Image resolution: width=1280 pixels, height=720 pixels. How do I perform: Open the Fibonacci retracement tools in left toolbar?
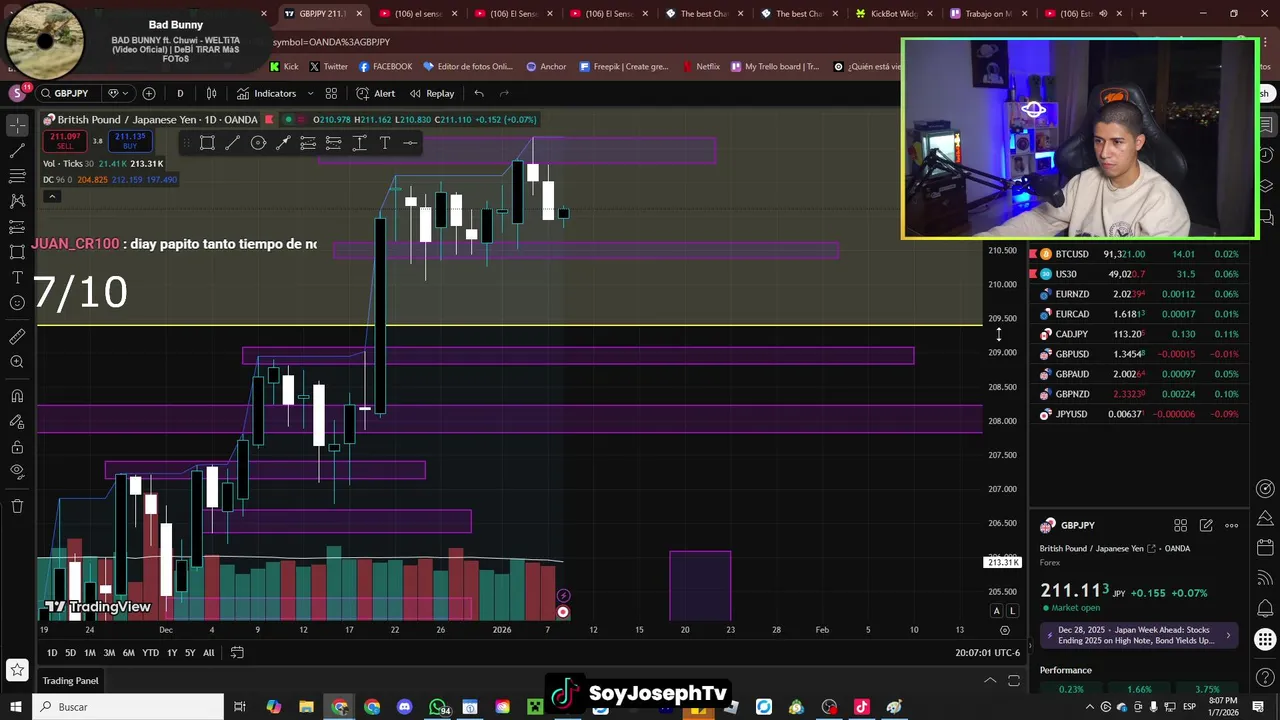coord(17,176)
